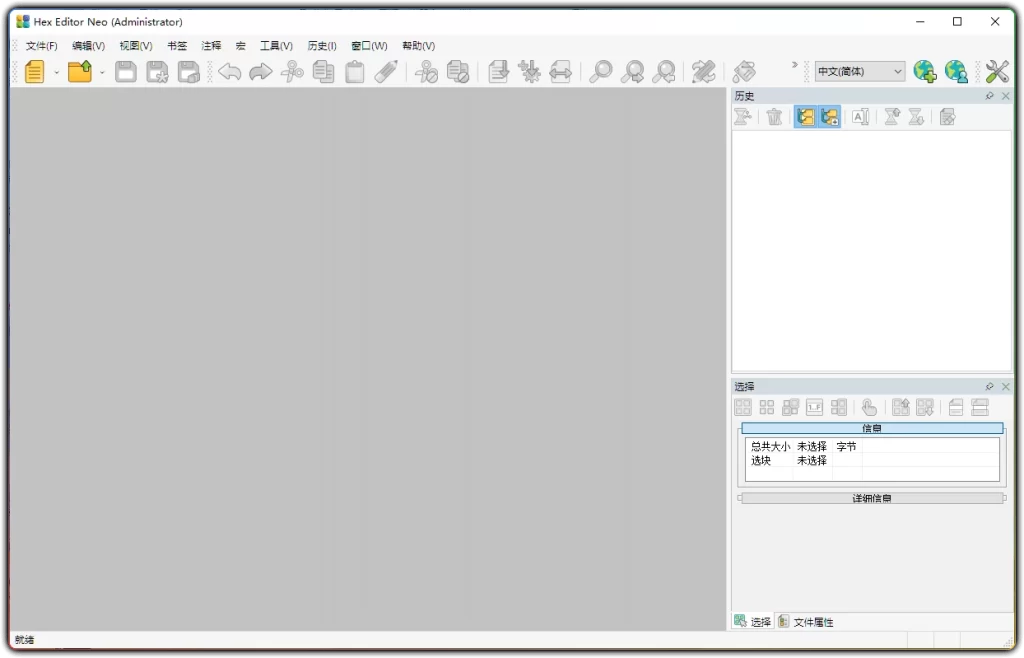Open the Find magnifier icon on the toolbar
The width and height of the screenshot is (1024, 658).
point(599,71)
